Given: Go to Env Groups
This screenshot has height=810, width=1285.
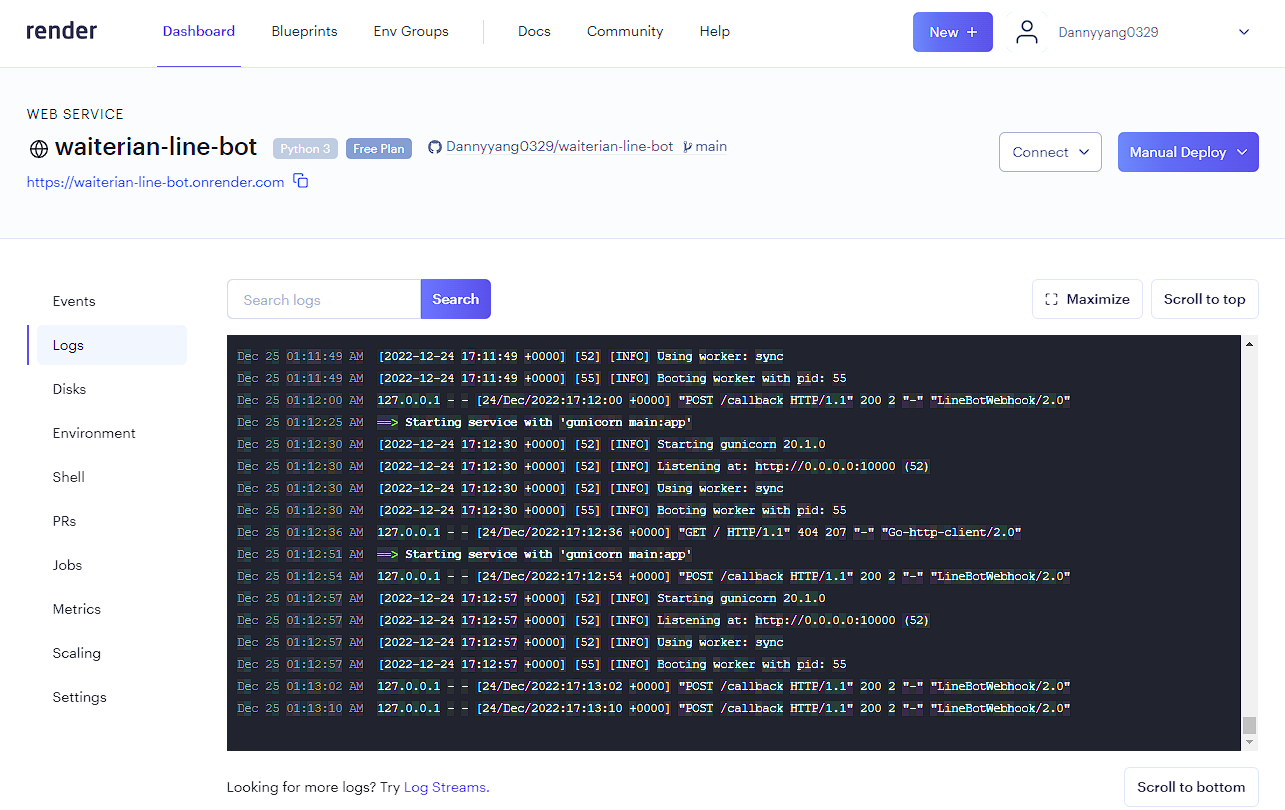Looking at the screenshot, I should [x=411, y=31].
